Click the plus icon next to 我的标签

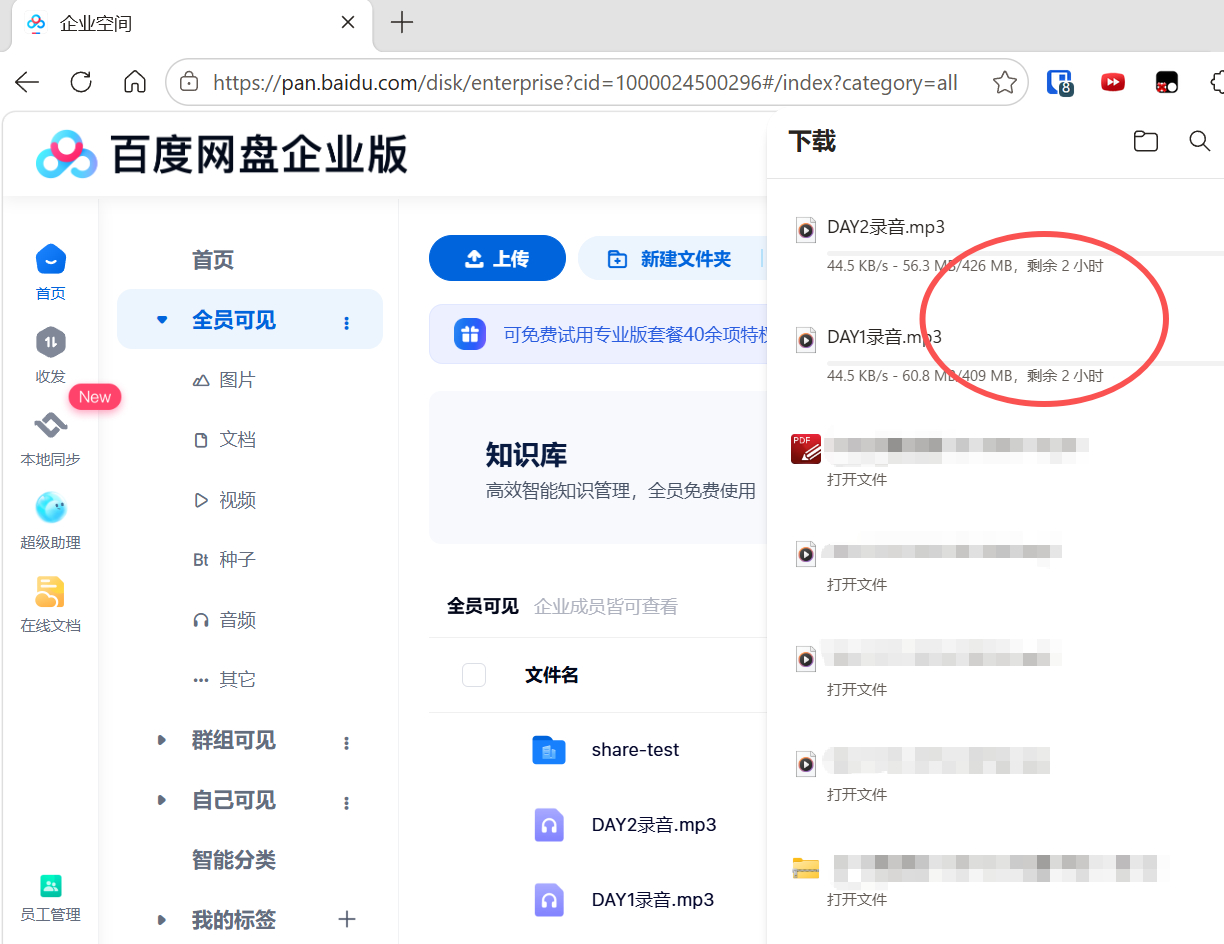[347, 919]
